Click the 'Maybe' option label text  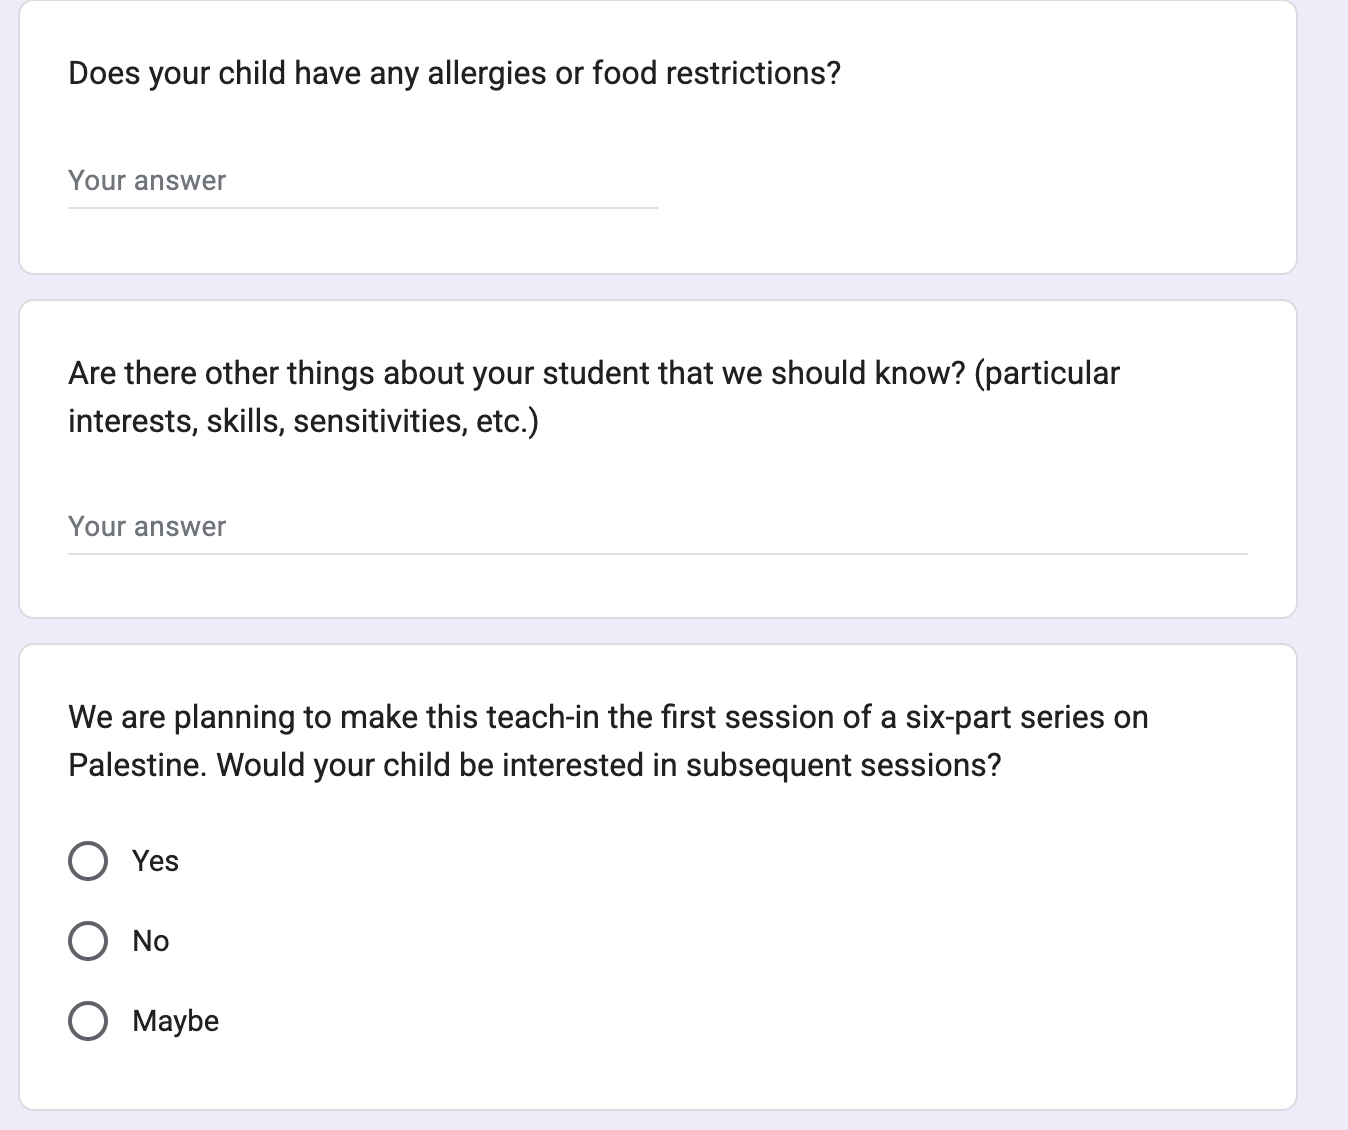click(x=176, y=1021)
